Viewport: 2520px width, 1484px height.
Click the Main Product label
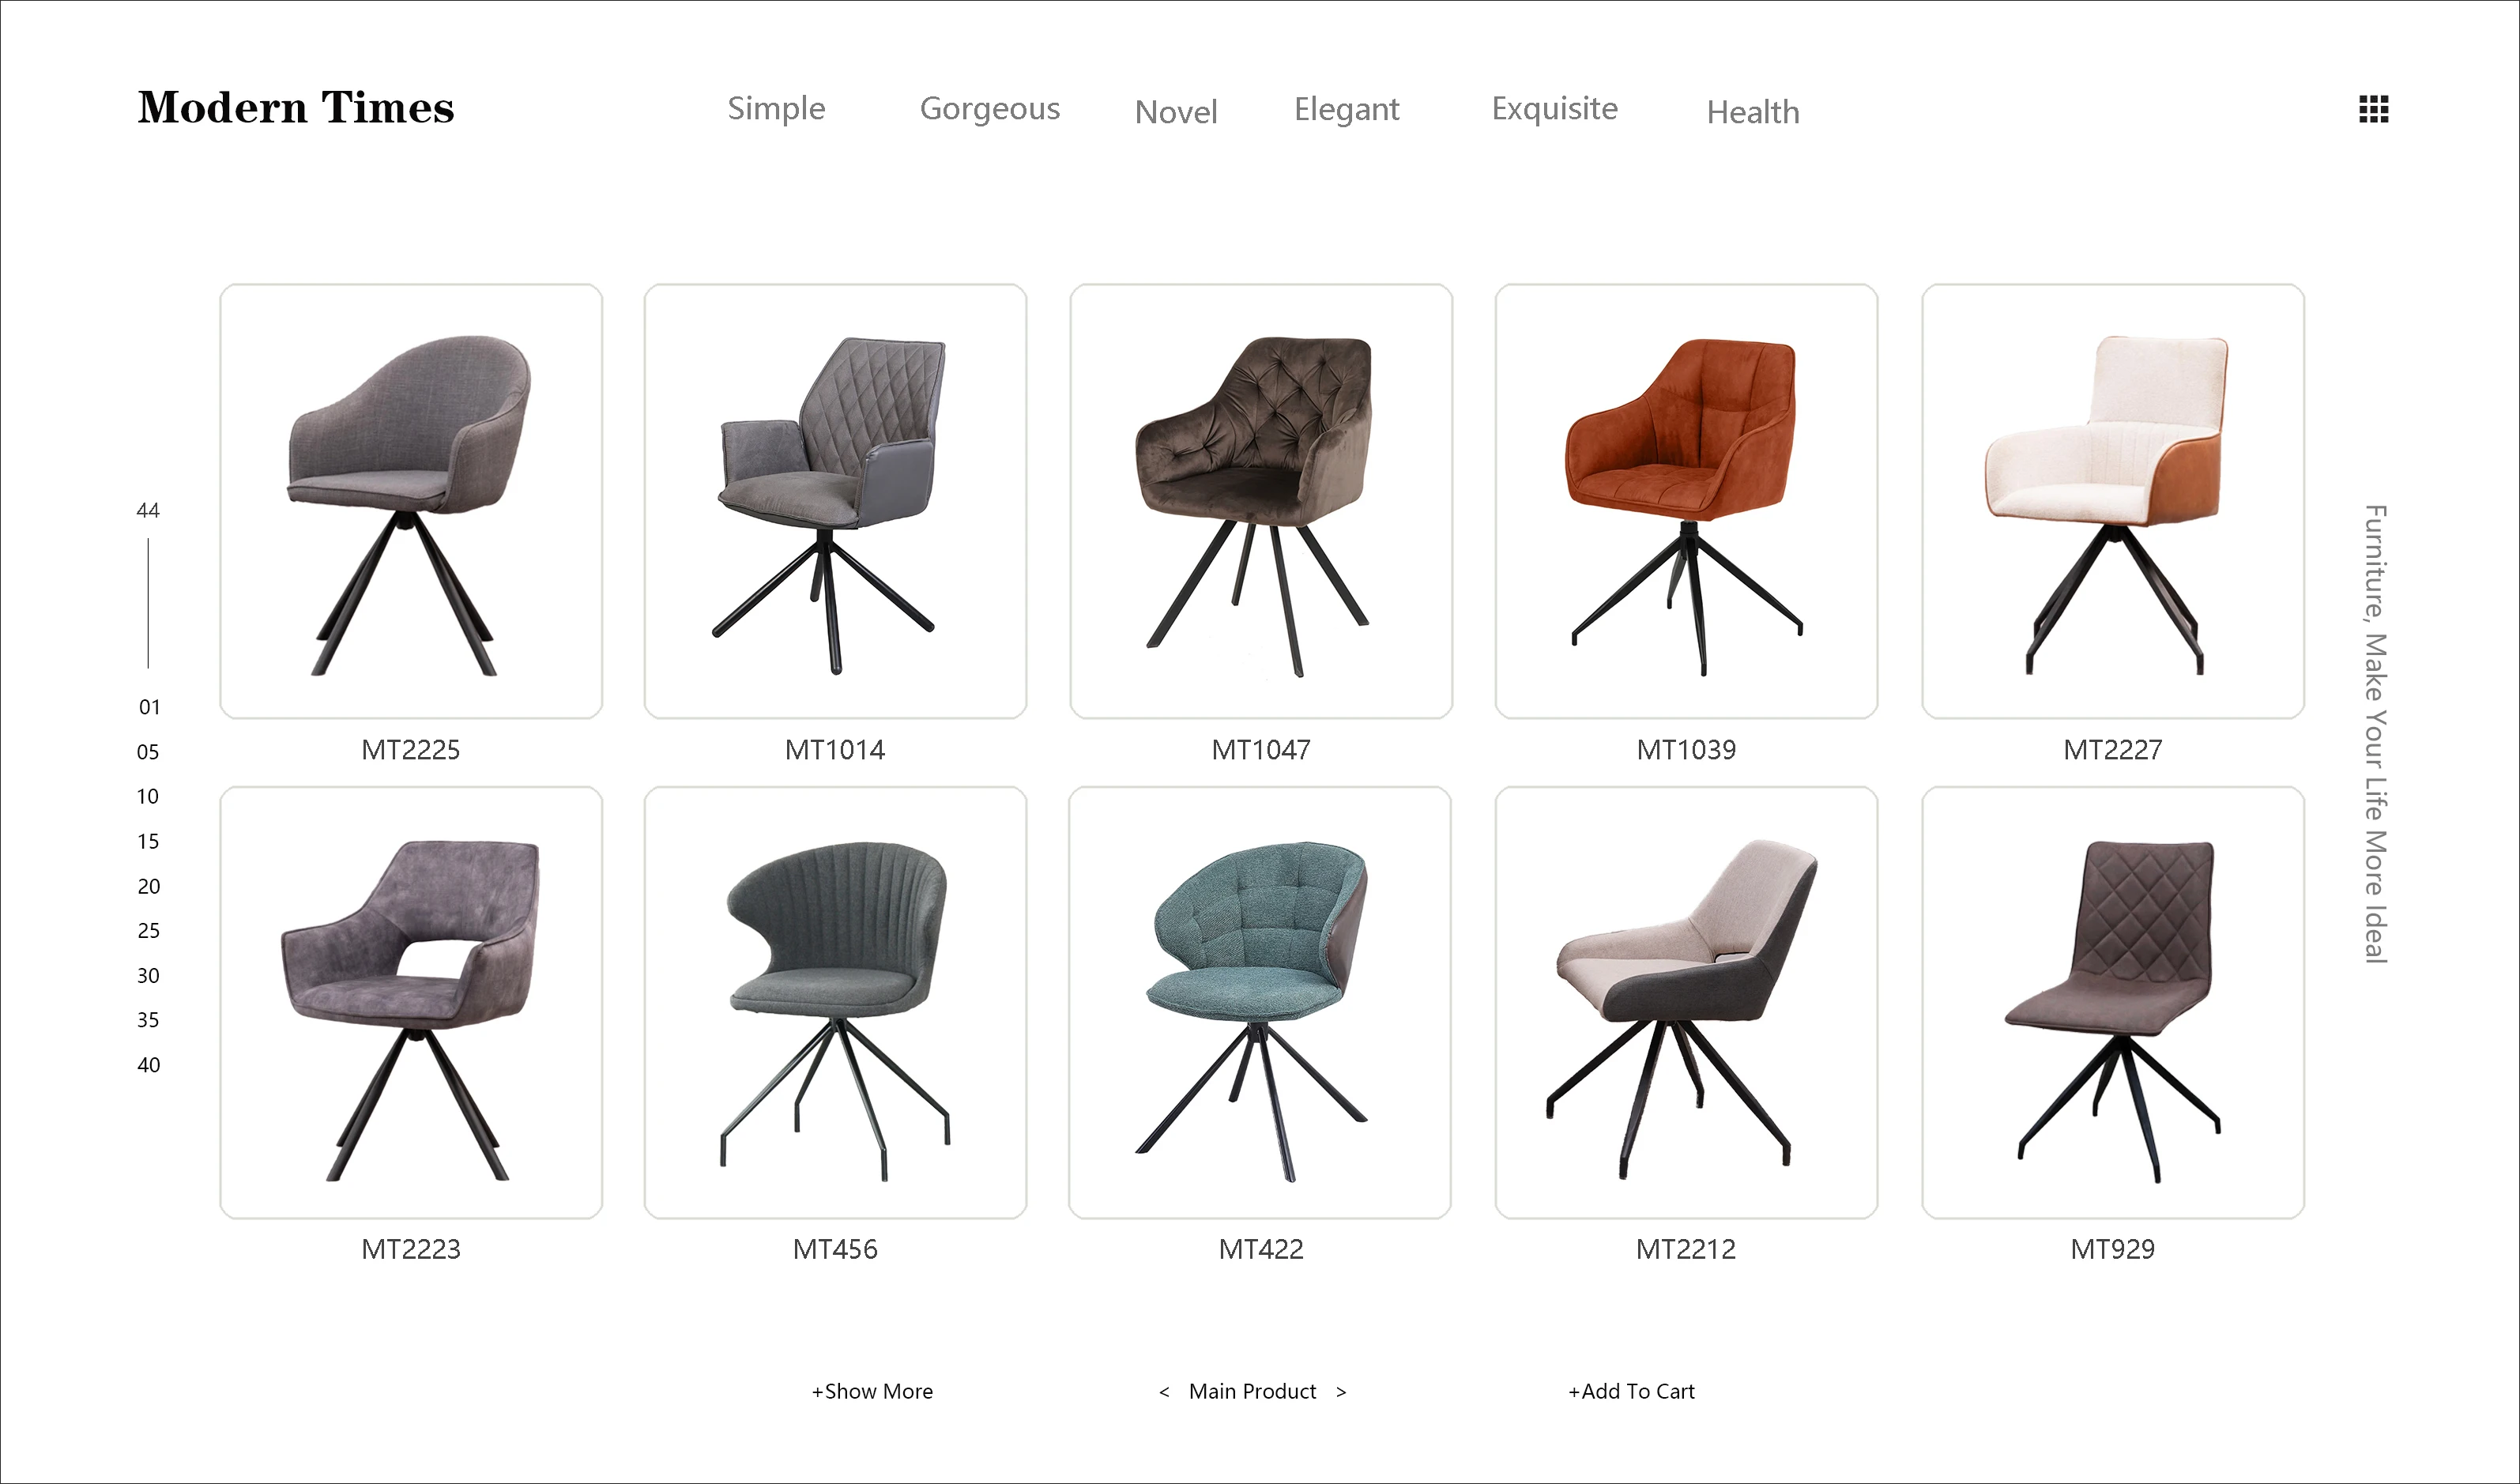(x=1252, y=1391)
